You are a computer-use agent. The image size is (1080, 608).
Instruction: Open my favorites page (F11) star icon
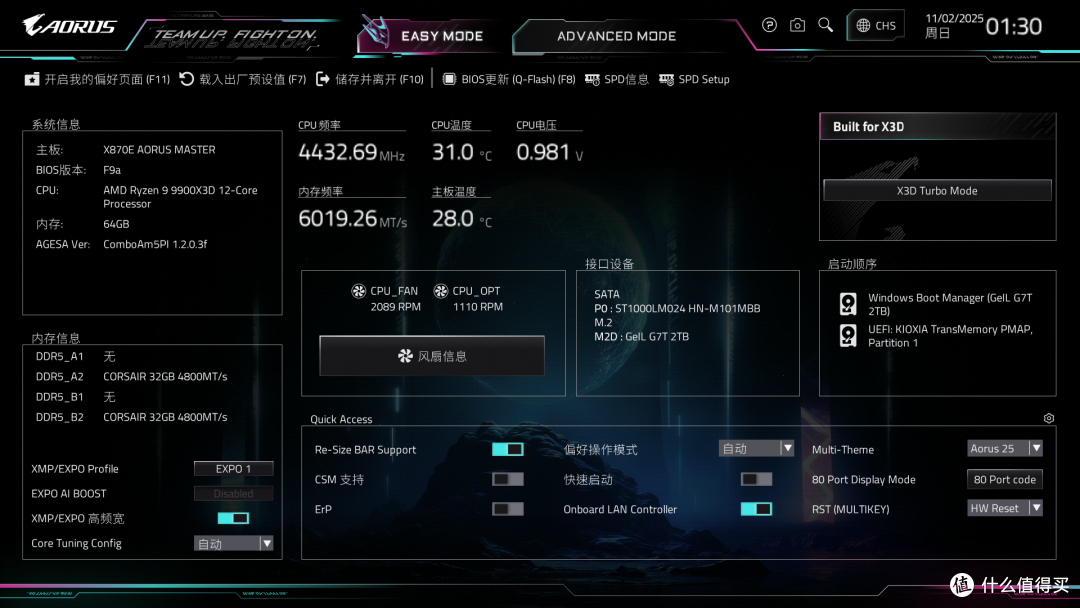[32, 79]
